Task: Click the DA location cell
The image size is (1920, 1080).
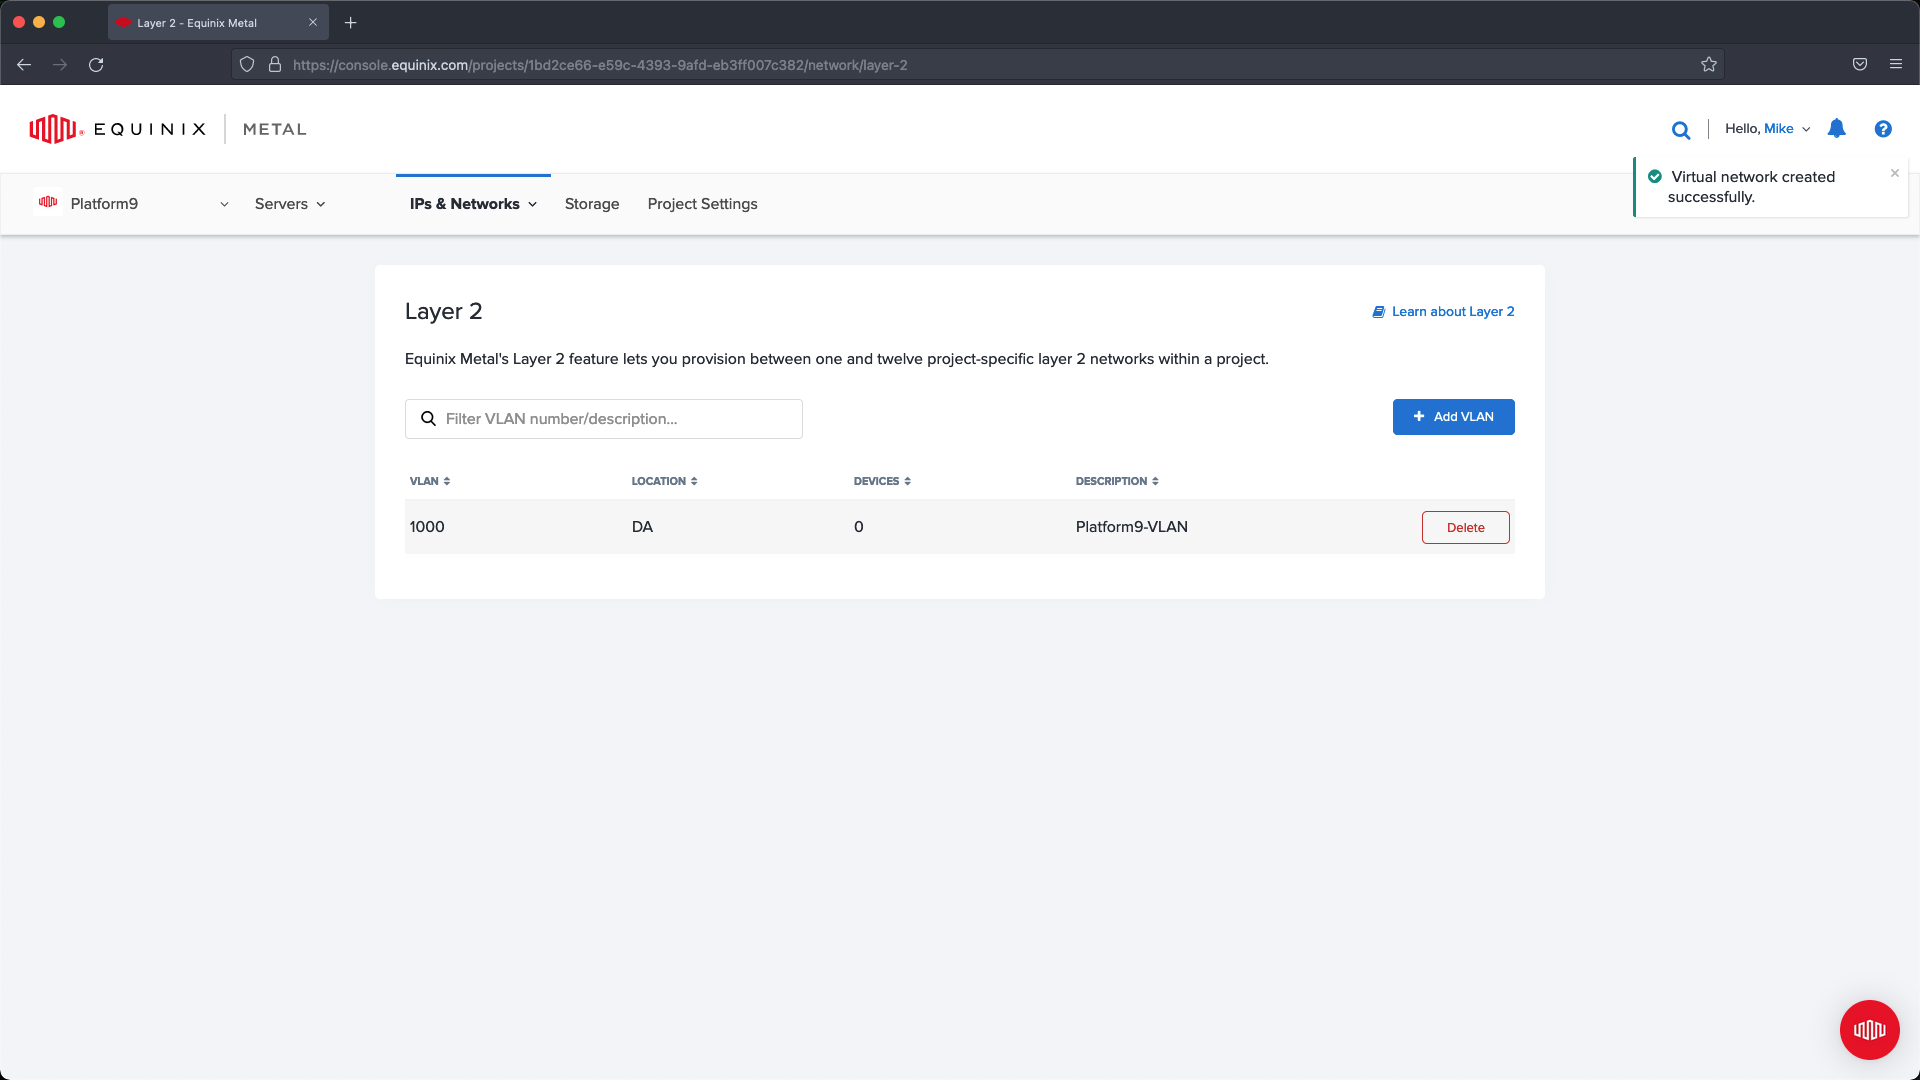Action: (642, 527)
